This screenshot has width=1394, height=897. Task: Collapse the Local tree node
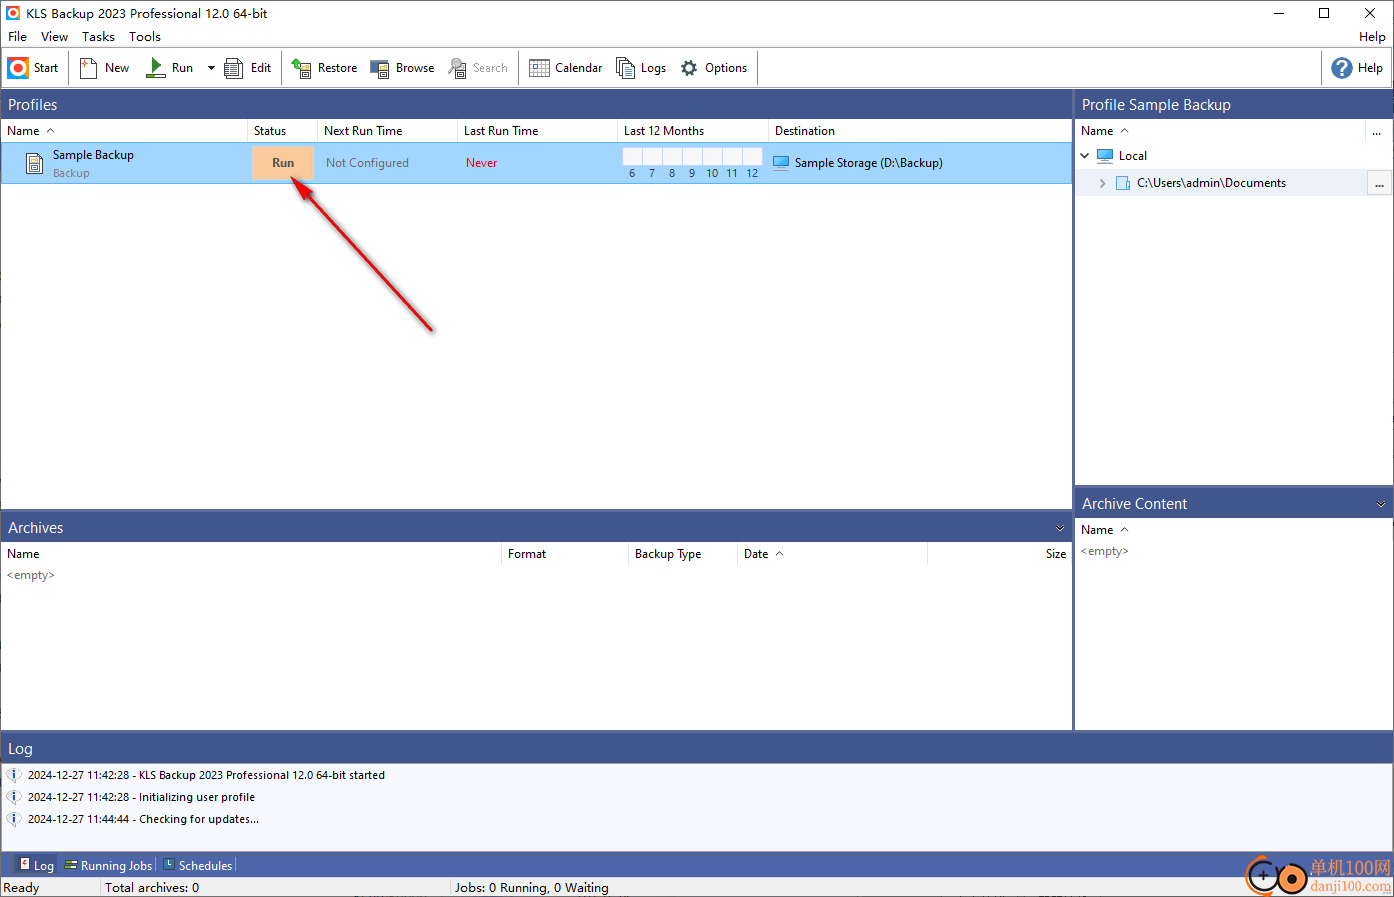1085,156
